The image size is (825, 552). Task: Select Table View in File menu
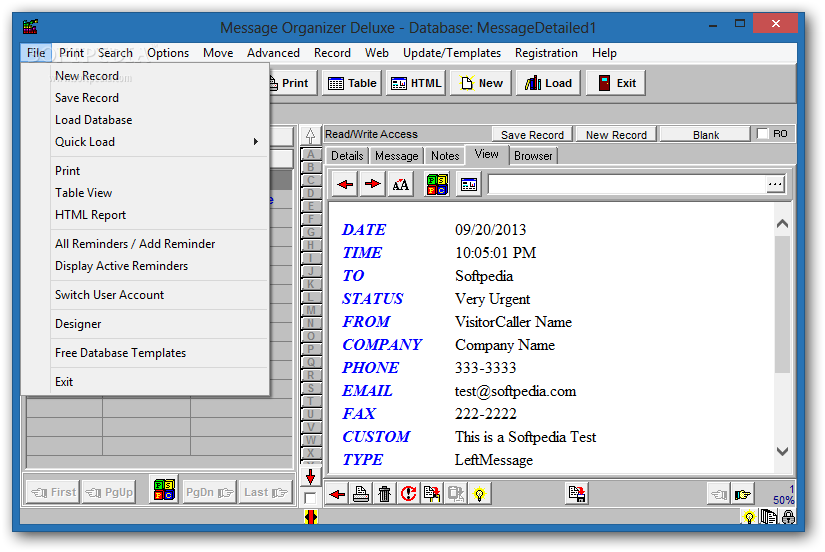[x=159, y=193]
